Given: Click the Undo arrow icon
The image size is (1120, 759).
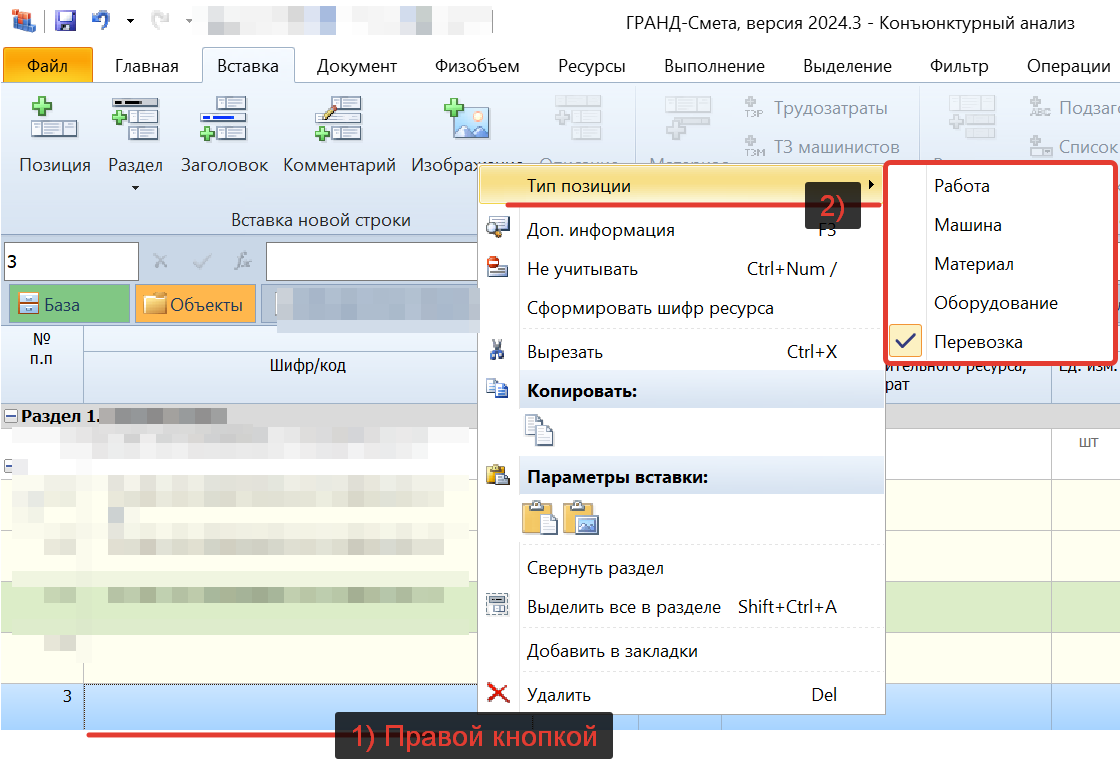Looking at the screenshot, I should click(101, 20).
